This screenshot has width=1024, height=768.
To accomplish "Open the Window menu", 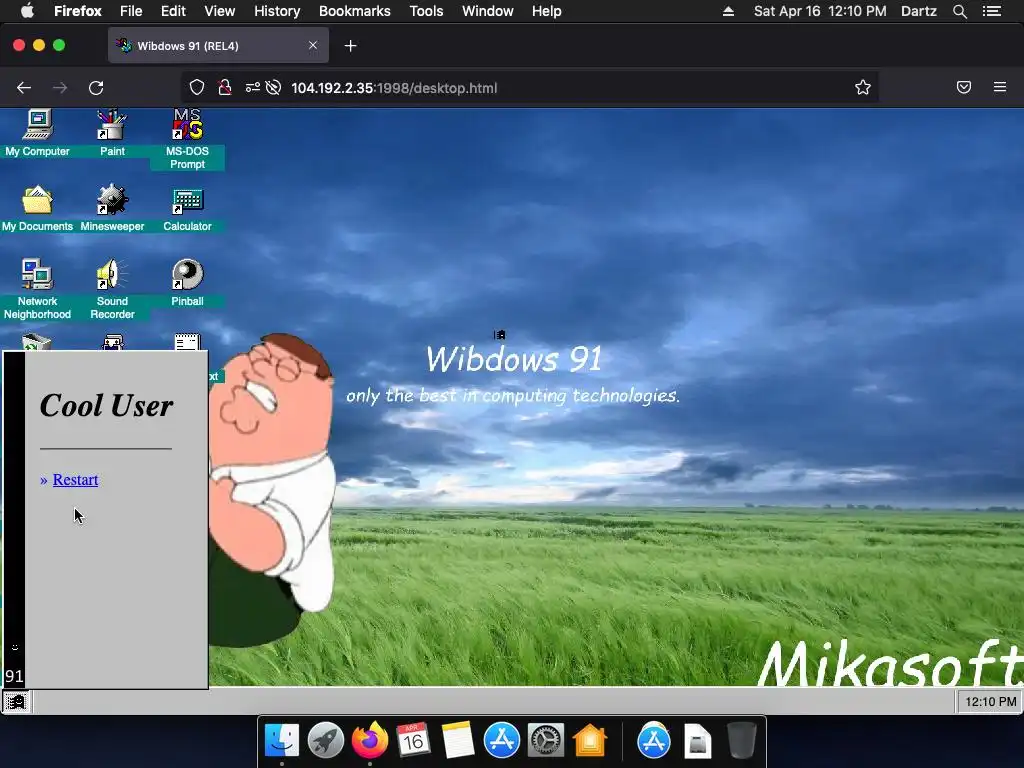I will pyautogui.click(x=488, y=11).
